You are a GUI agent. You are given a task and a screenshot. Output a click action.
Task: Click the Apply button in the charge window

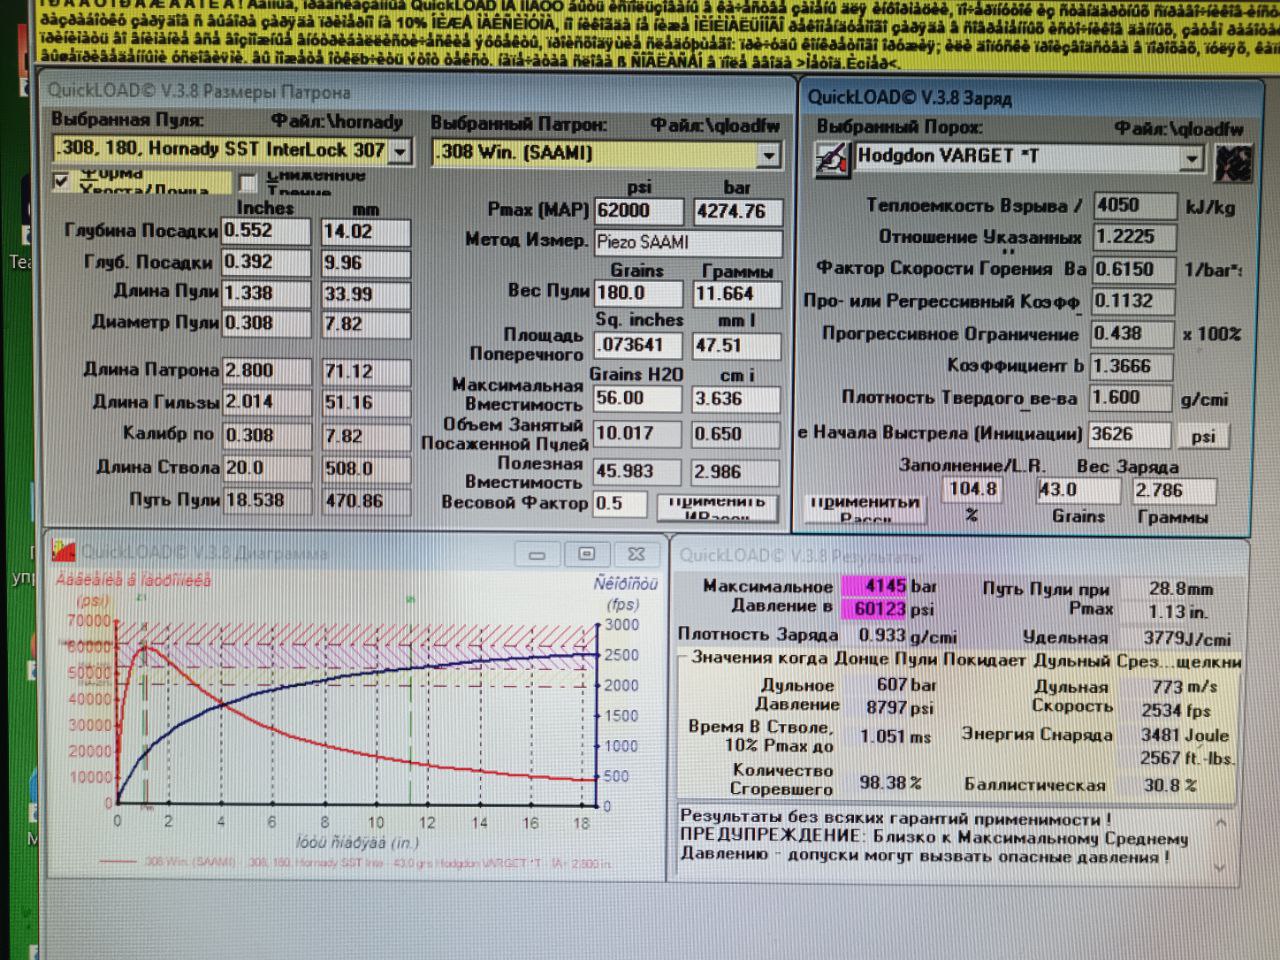[865, 508]
